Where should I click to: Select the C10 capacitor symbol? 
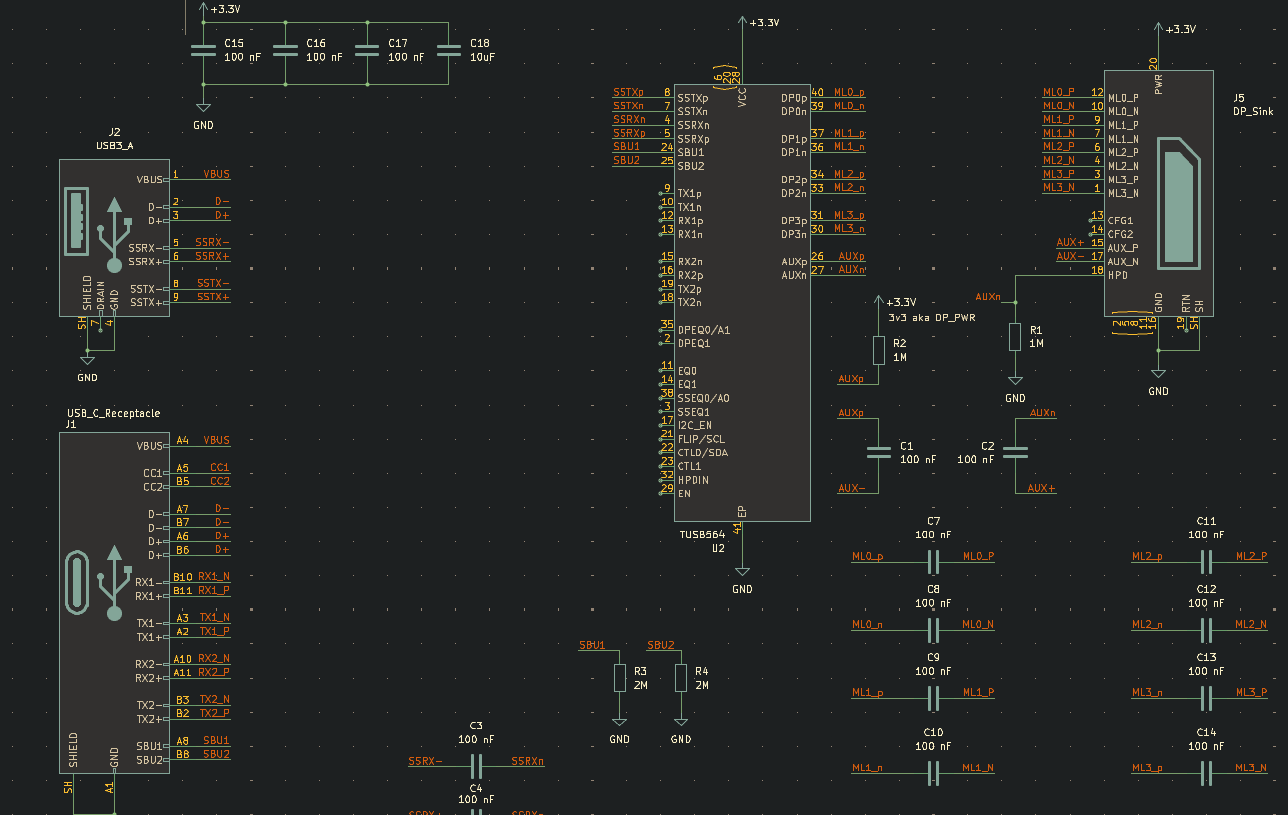[933, 773]
